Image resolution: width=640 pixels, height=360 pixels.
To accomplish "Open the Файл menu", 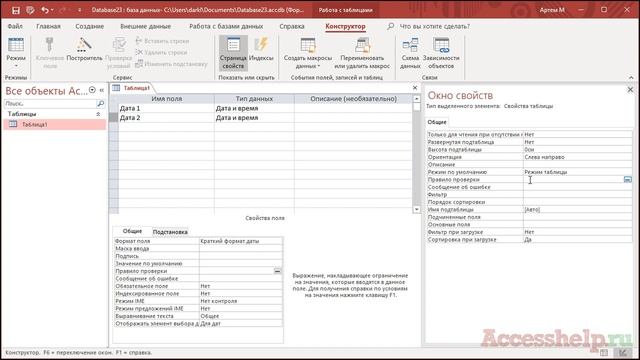I will click(15, 26).
